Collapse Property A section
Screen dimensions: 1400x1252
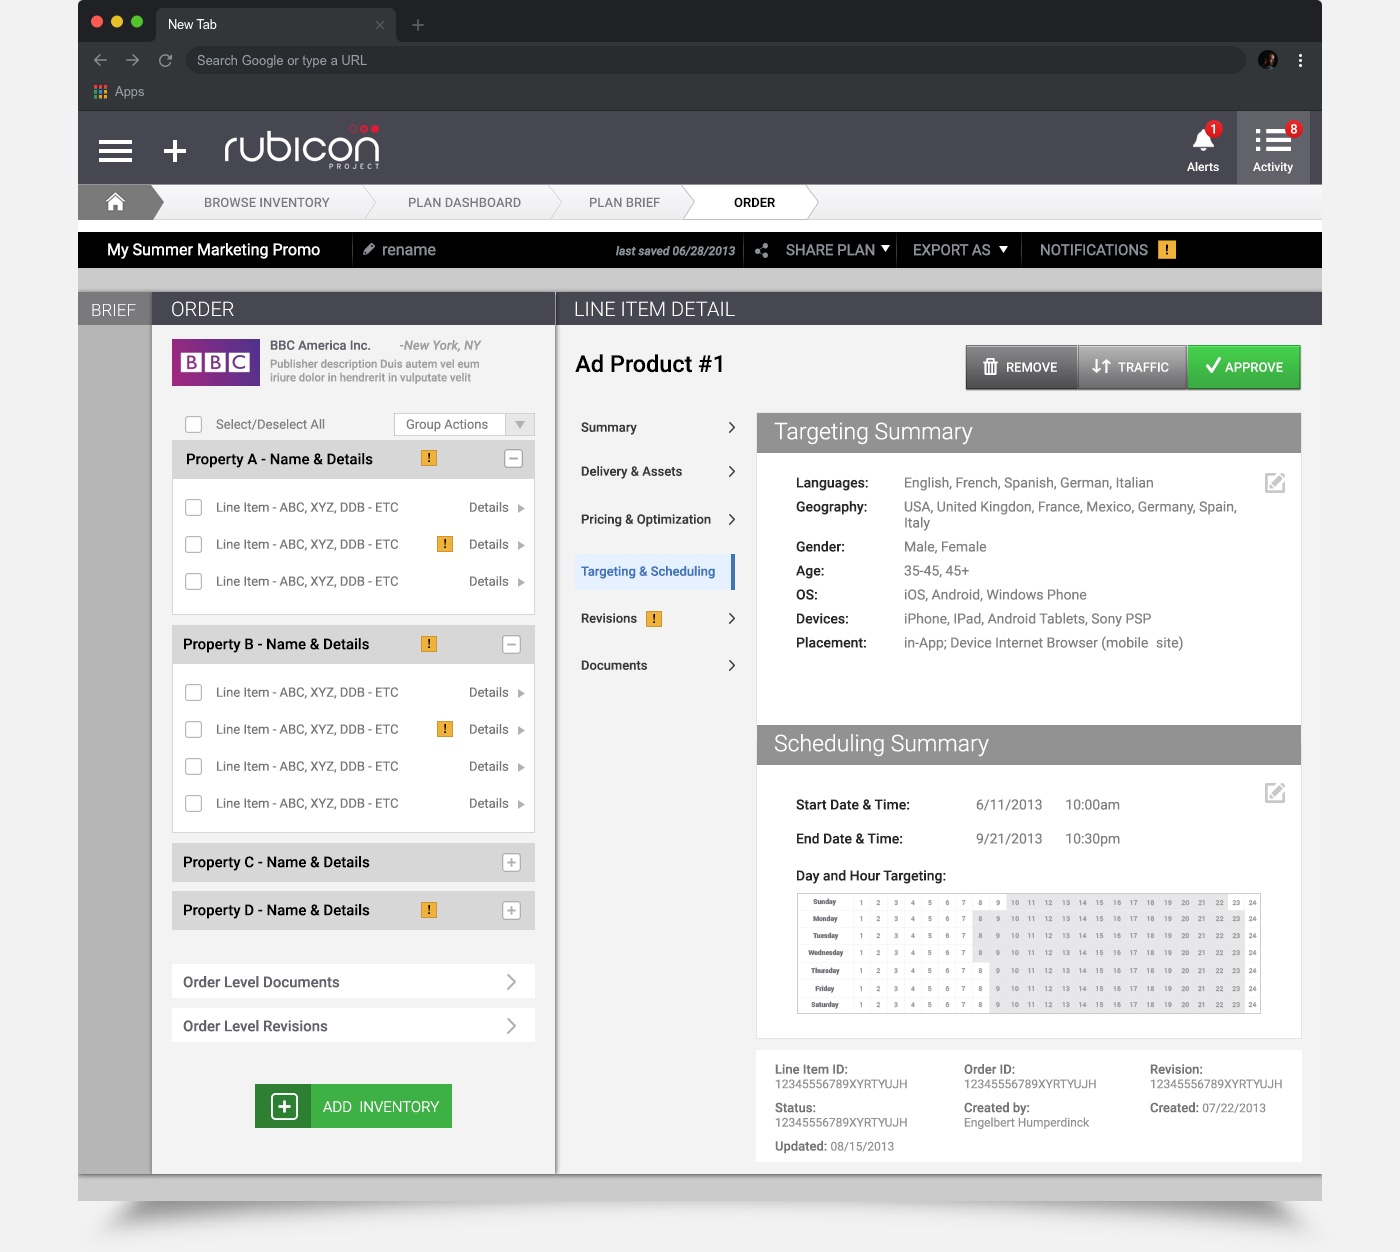pos(513,459)
